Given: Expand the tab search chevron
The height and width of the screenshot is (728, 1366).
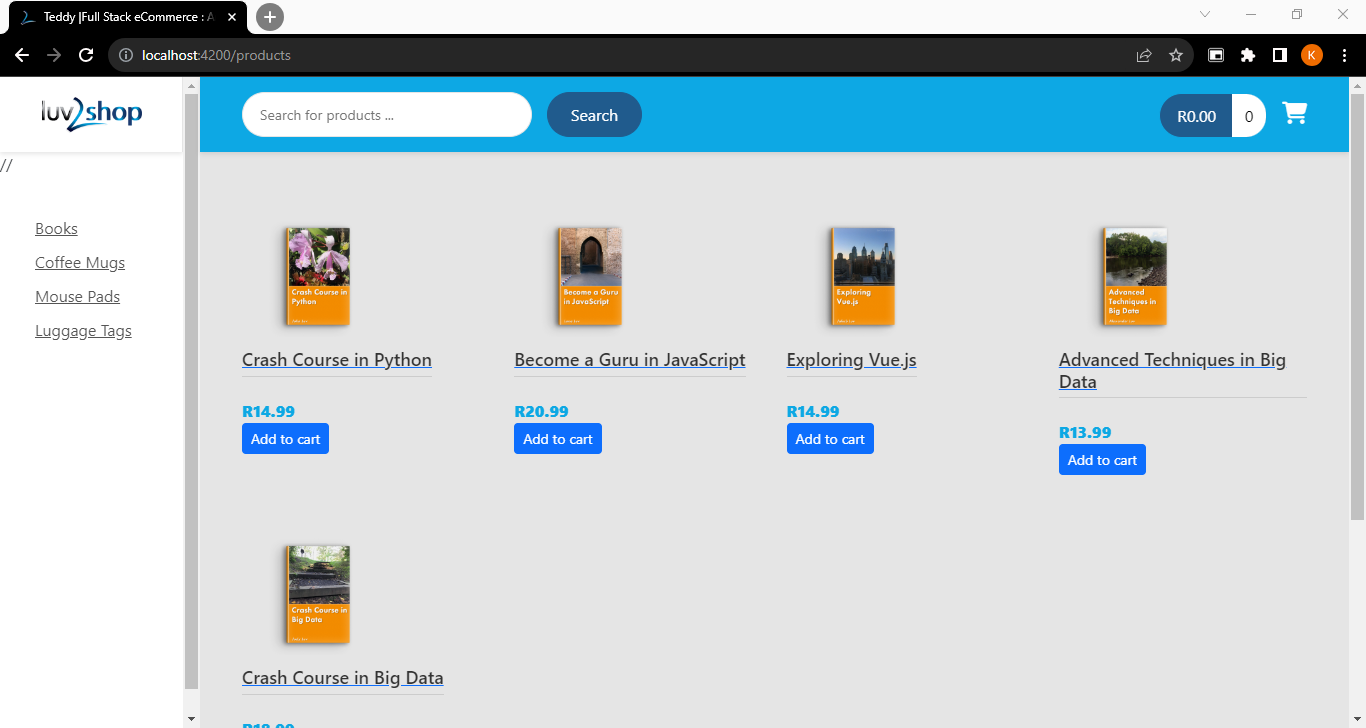Looking at the screenshot, I should pos(1205,14).
